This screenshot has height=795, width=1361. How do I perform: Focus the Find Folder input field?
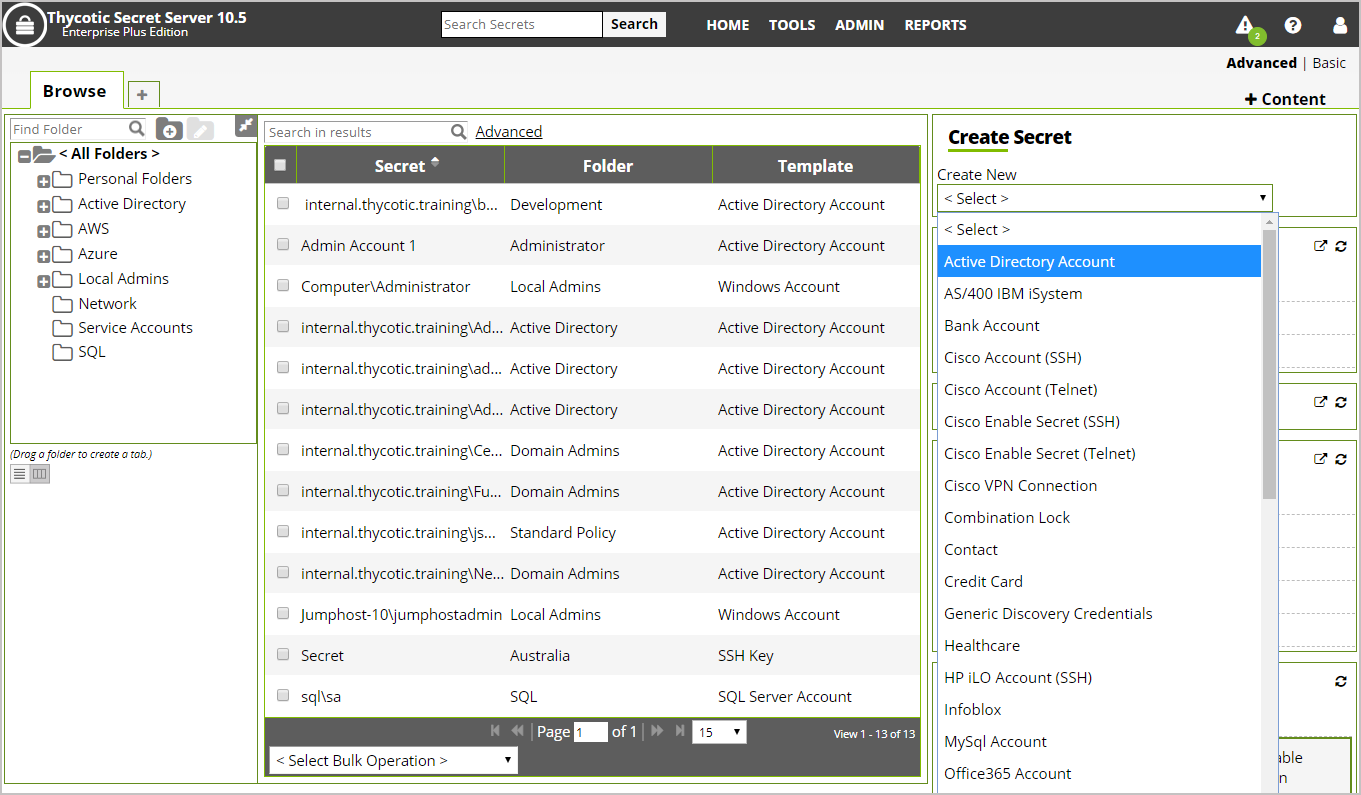pos(70,129)
